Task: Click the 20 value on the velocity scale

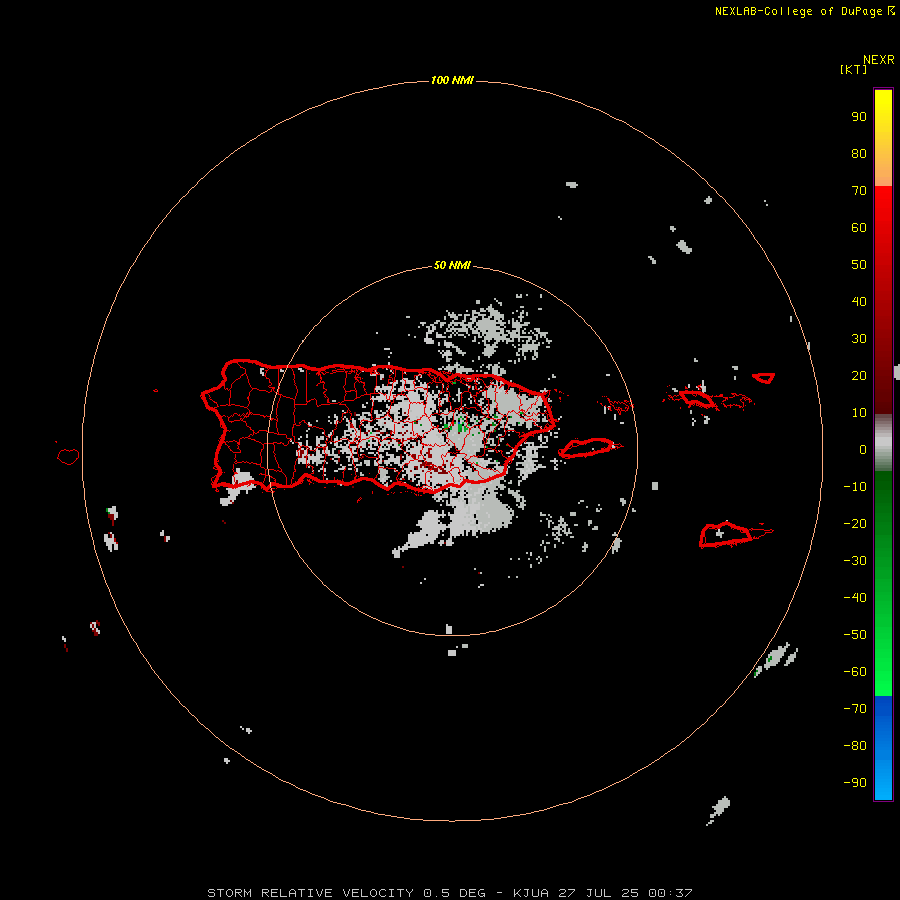Action: (x=859, y=375)
